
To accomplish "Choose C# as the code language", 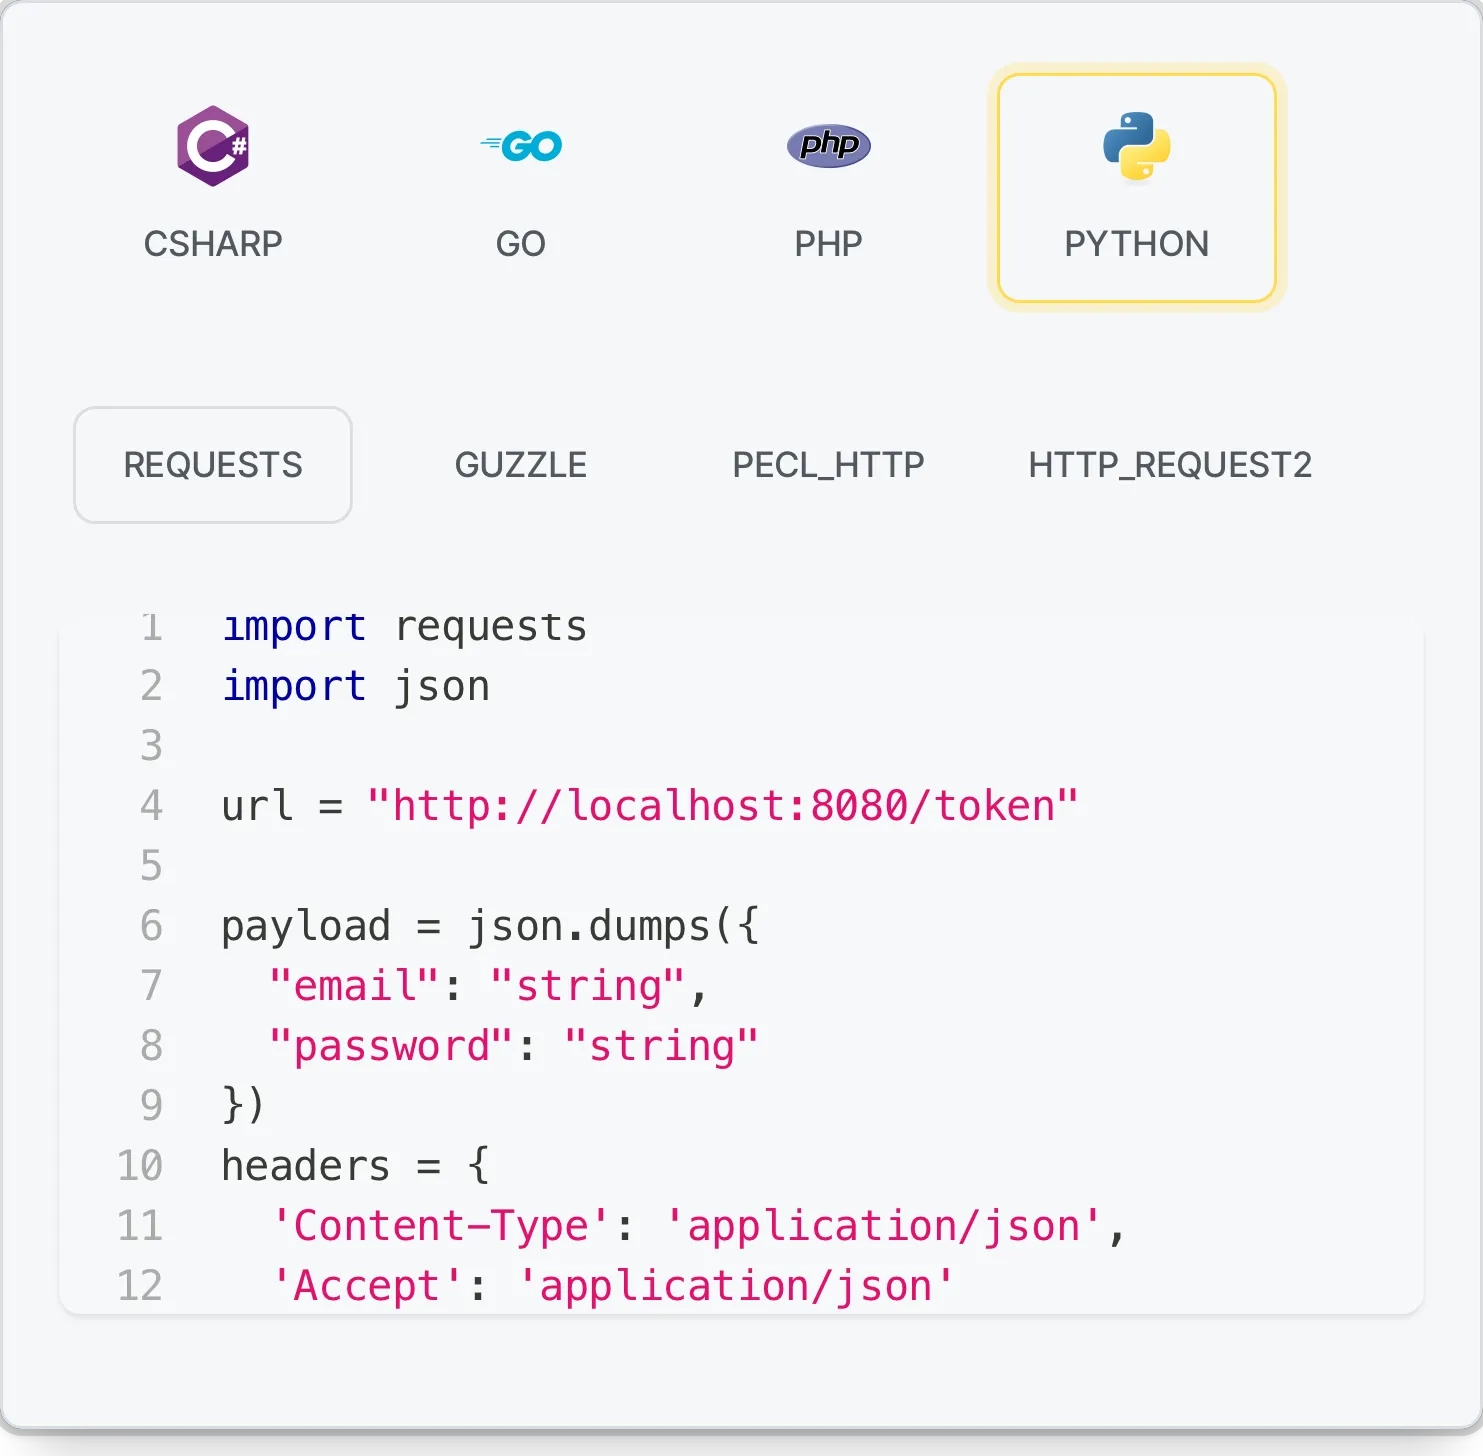I will click(213, 190).
